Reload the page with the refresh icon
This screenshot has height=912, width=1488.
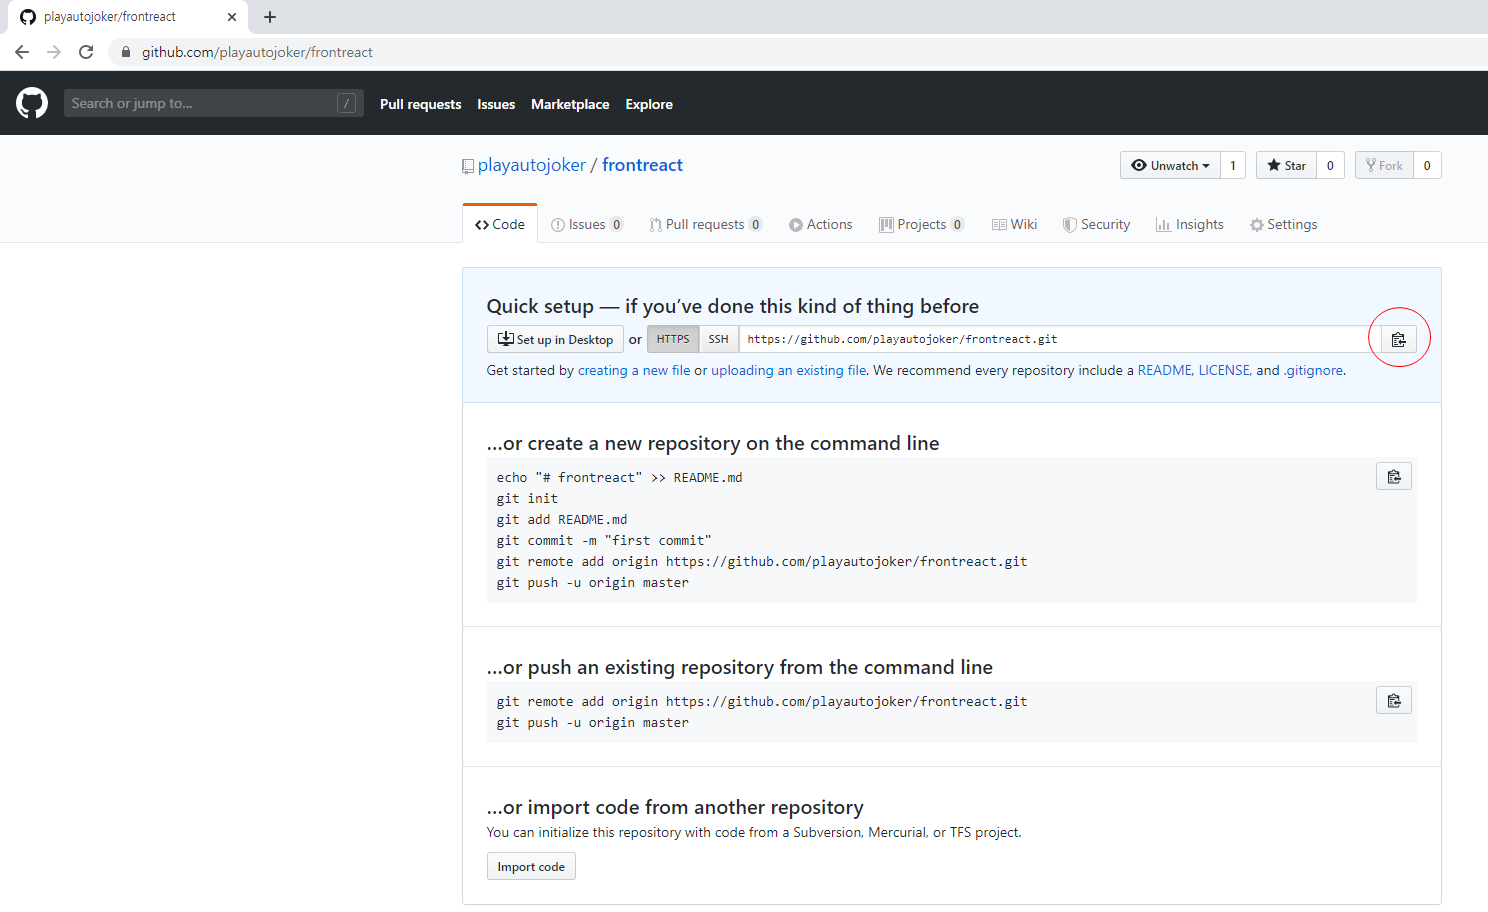click(86, 52)
